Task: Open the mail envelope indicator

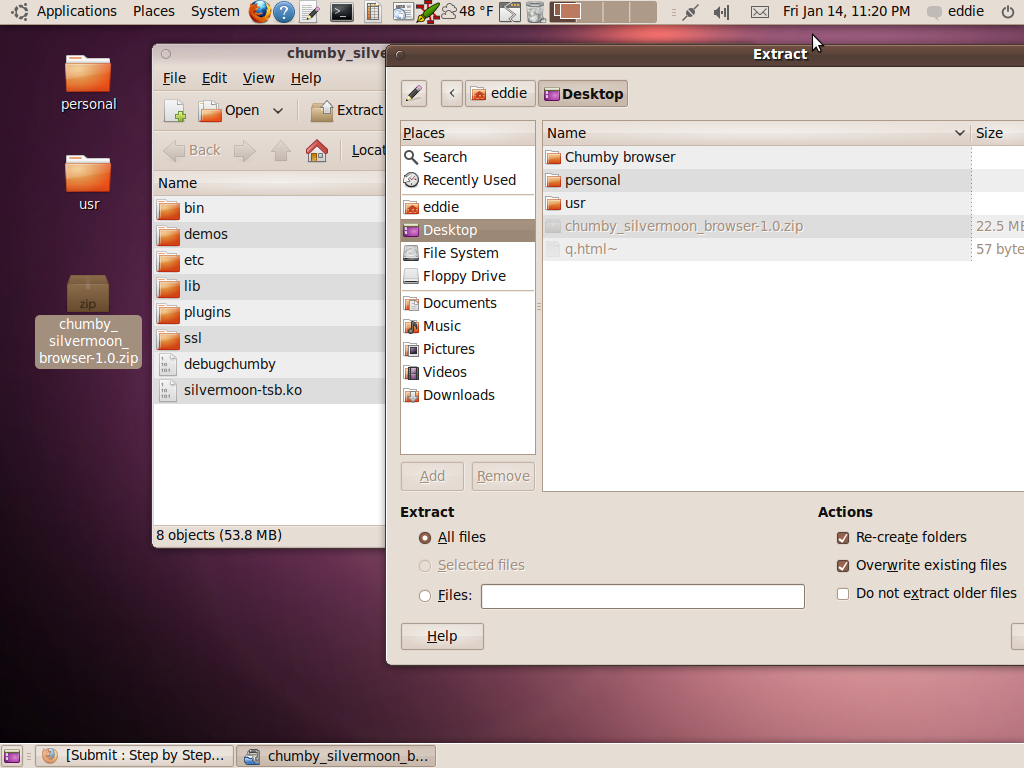Action: click(759, 12)
